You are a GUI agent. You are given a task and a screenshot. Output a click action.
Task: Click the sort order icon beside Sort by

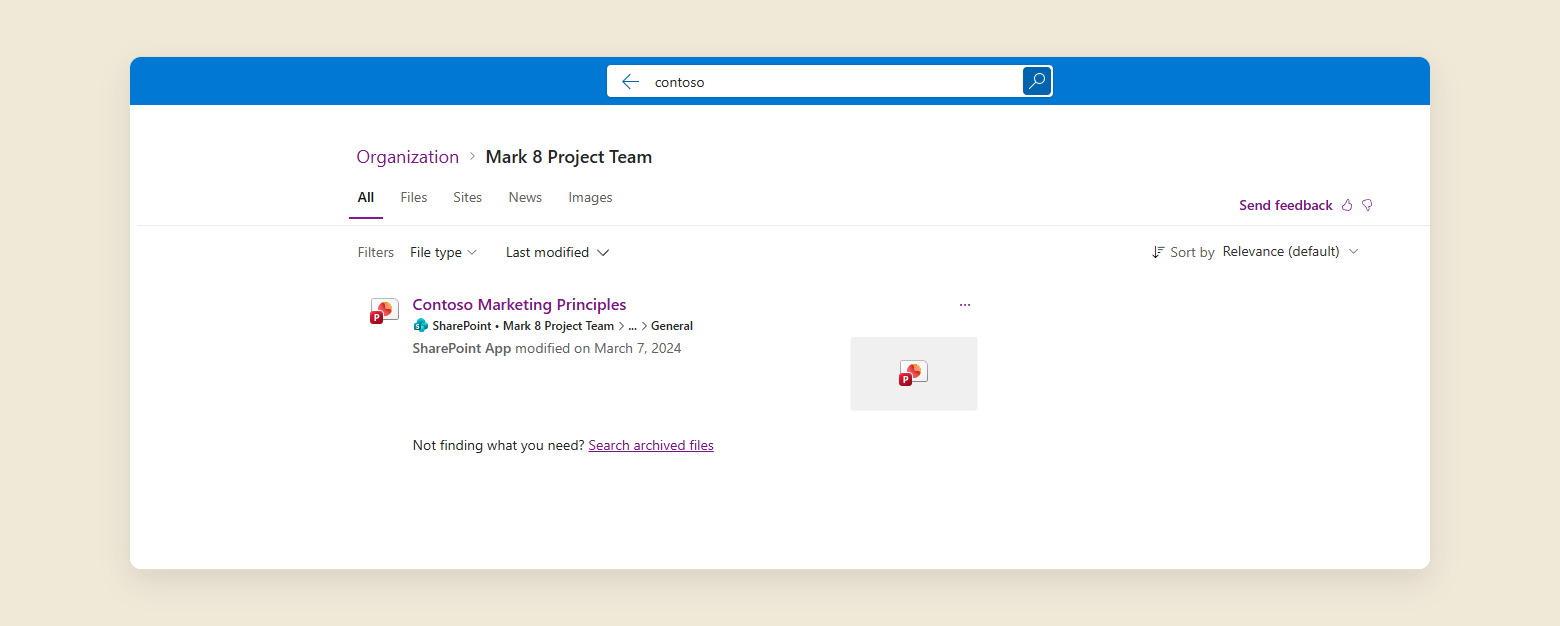point(1158,252)
